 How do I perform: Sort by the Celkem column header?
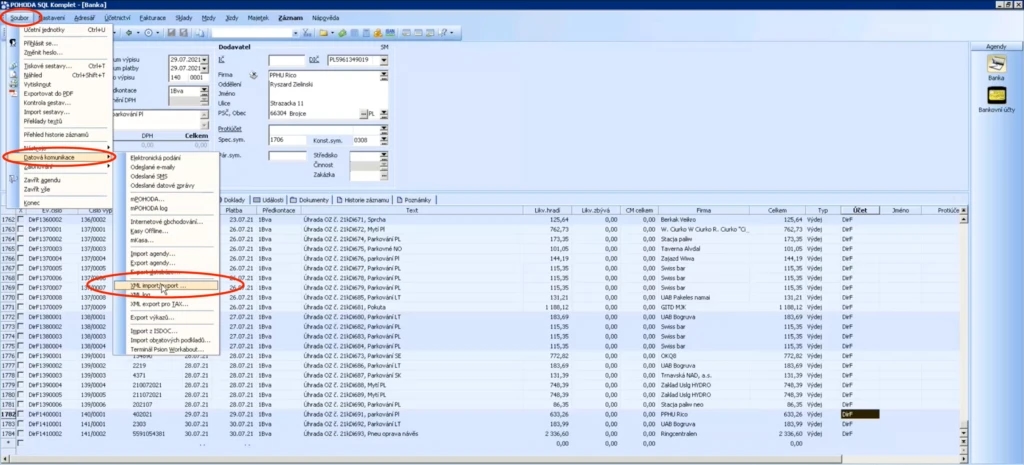point(777,210)
